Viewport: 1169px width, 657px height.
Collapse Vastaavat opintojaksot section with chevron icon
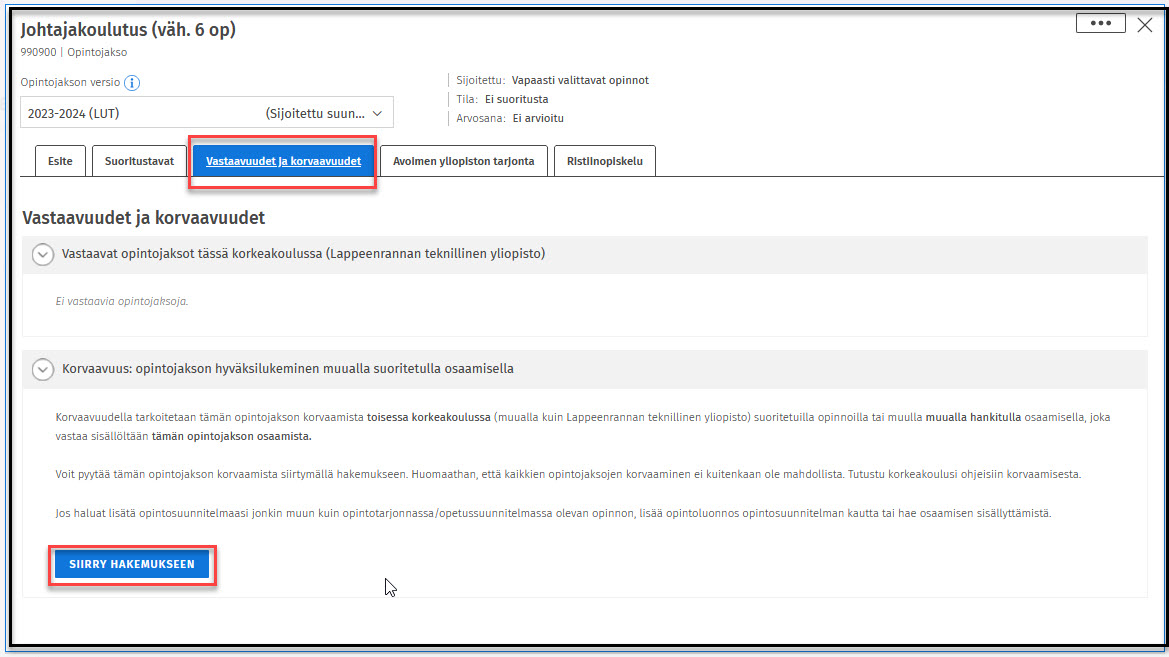(42, 255)
